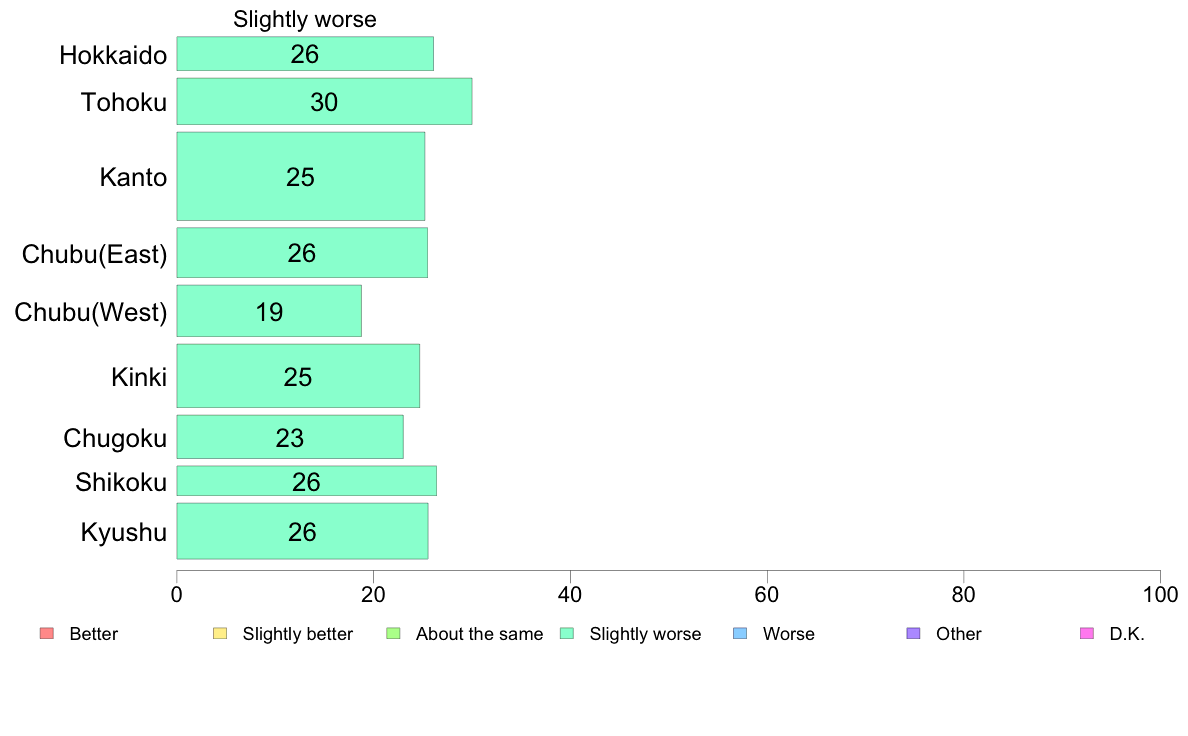Click the 100 axis tick label
1188x736 pixels.
pyautogui.click(x=1160, y=595)
